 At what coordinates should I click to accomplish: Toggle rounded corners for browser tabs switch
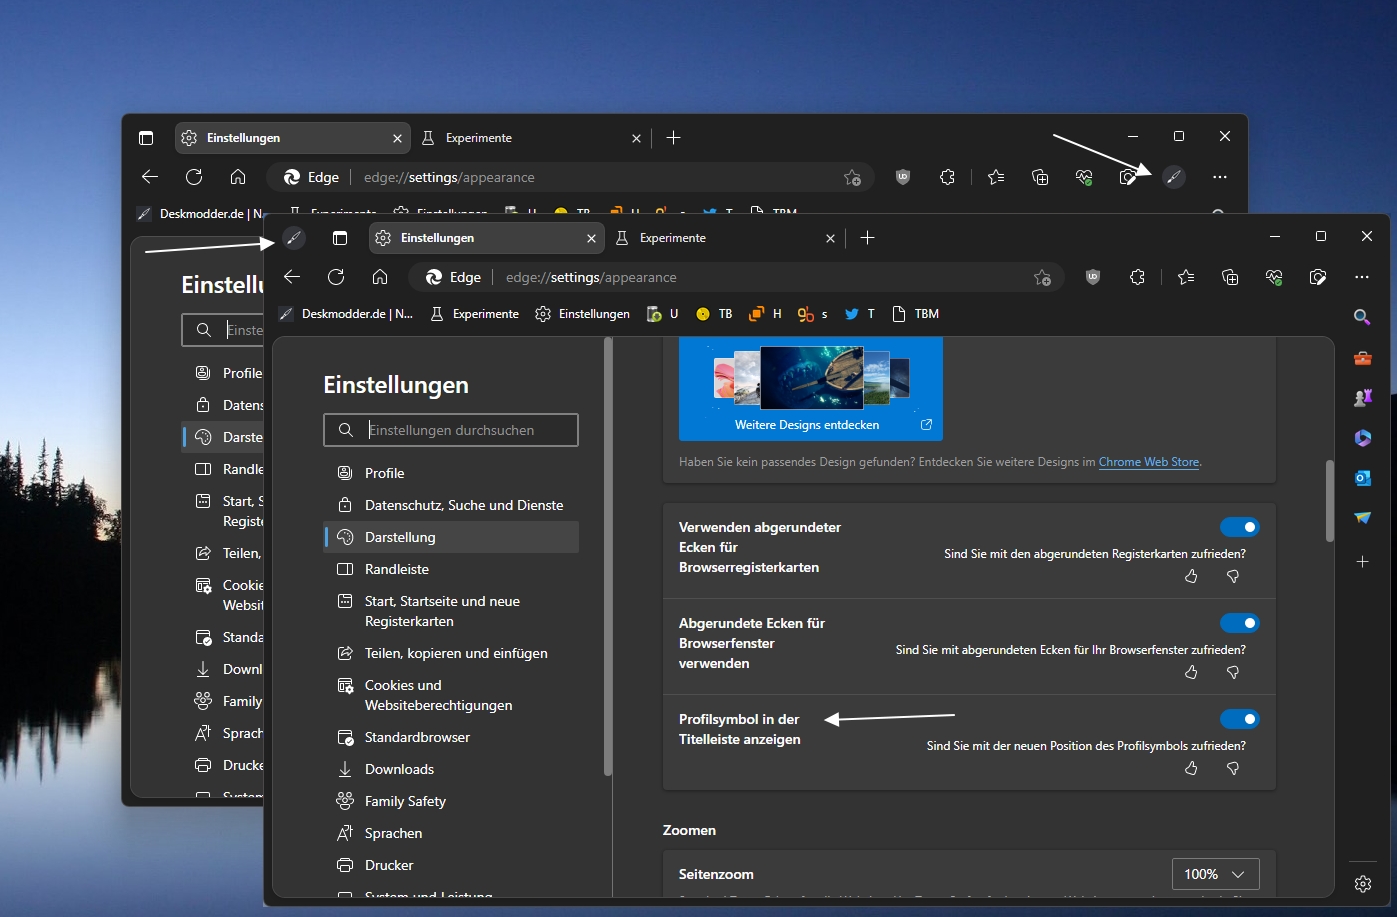pyautogui.click(x=1239, y=527)
